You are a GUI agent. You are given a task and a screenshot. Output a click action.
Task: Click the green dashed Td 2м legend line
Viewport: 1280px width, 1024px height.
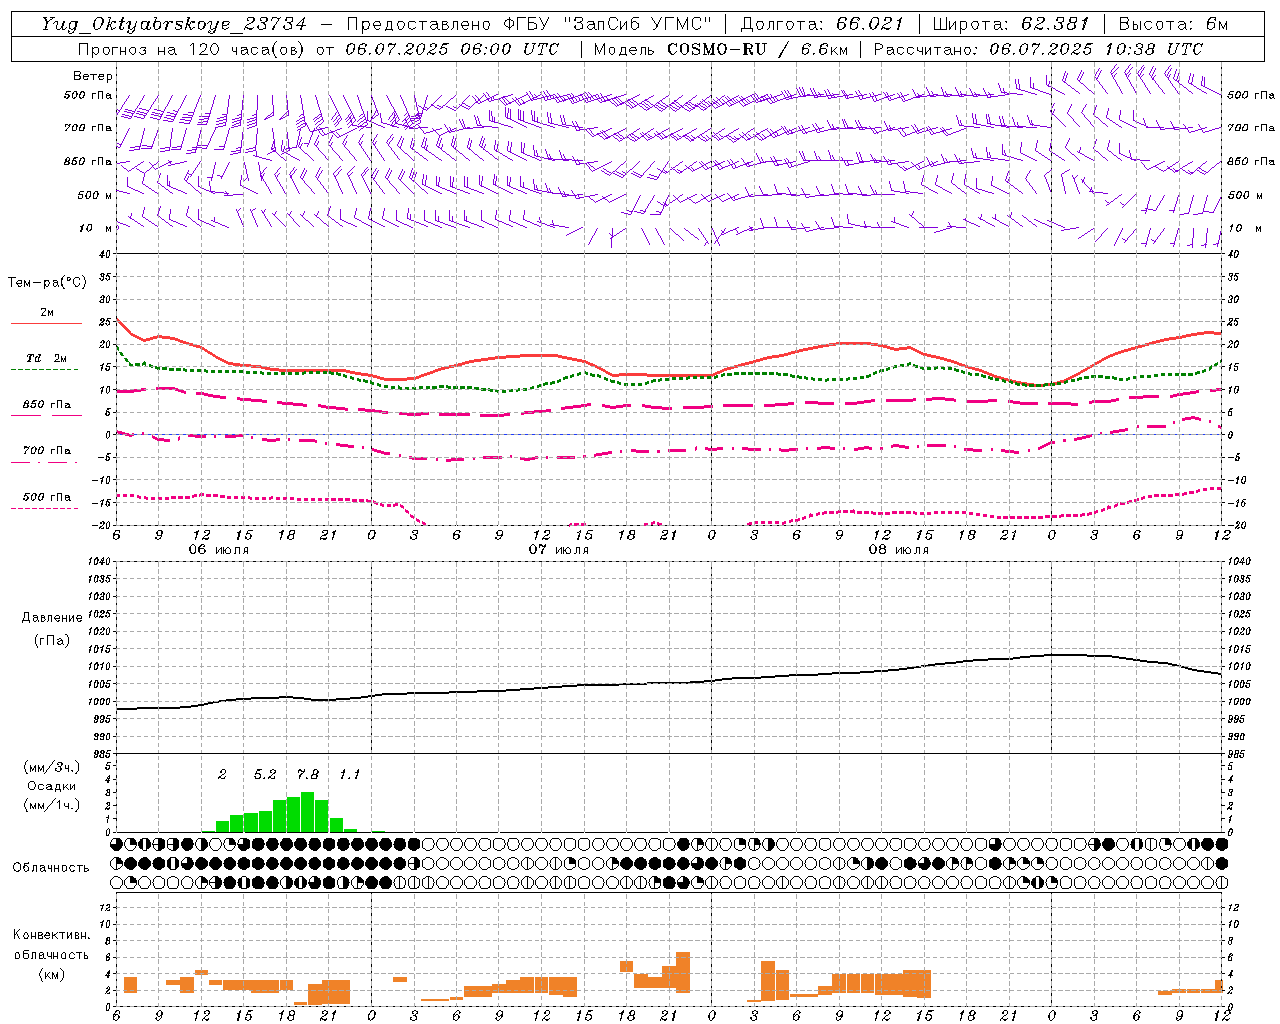(44, 369)
